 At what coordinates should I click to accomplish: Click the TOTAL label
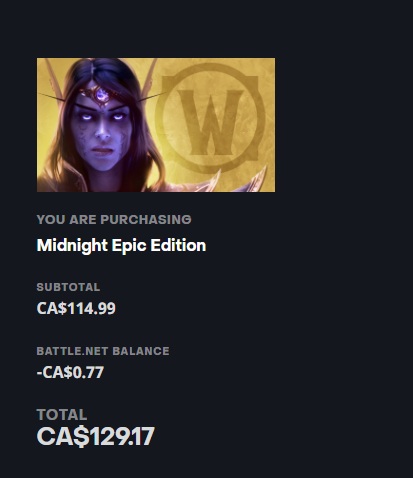point(62,415)
